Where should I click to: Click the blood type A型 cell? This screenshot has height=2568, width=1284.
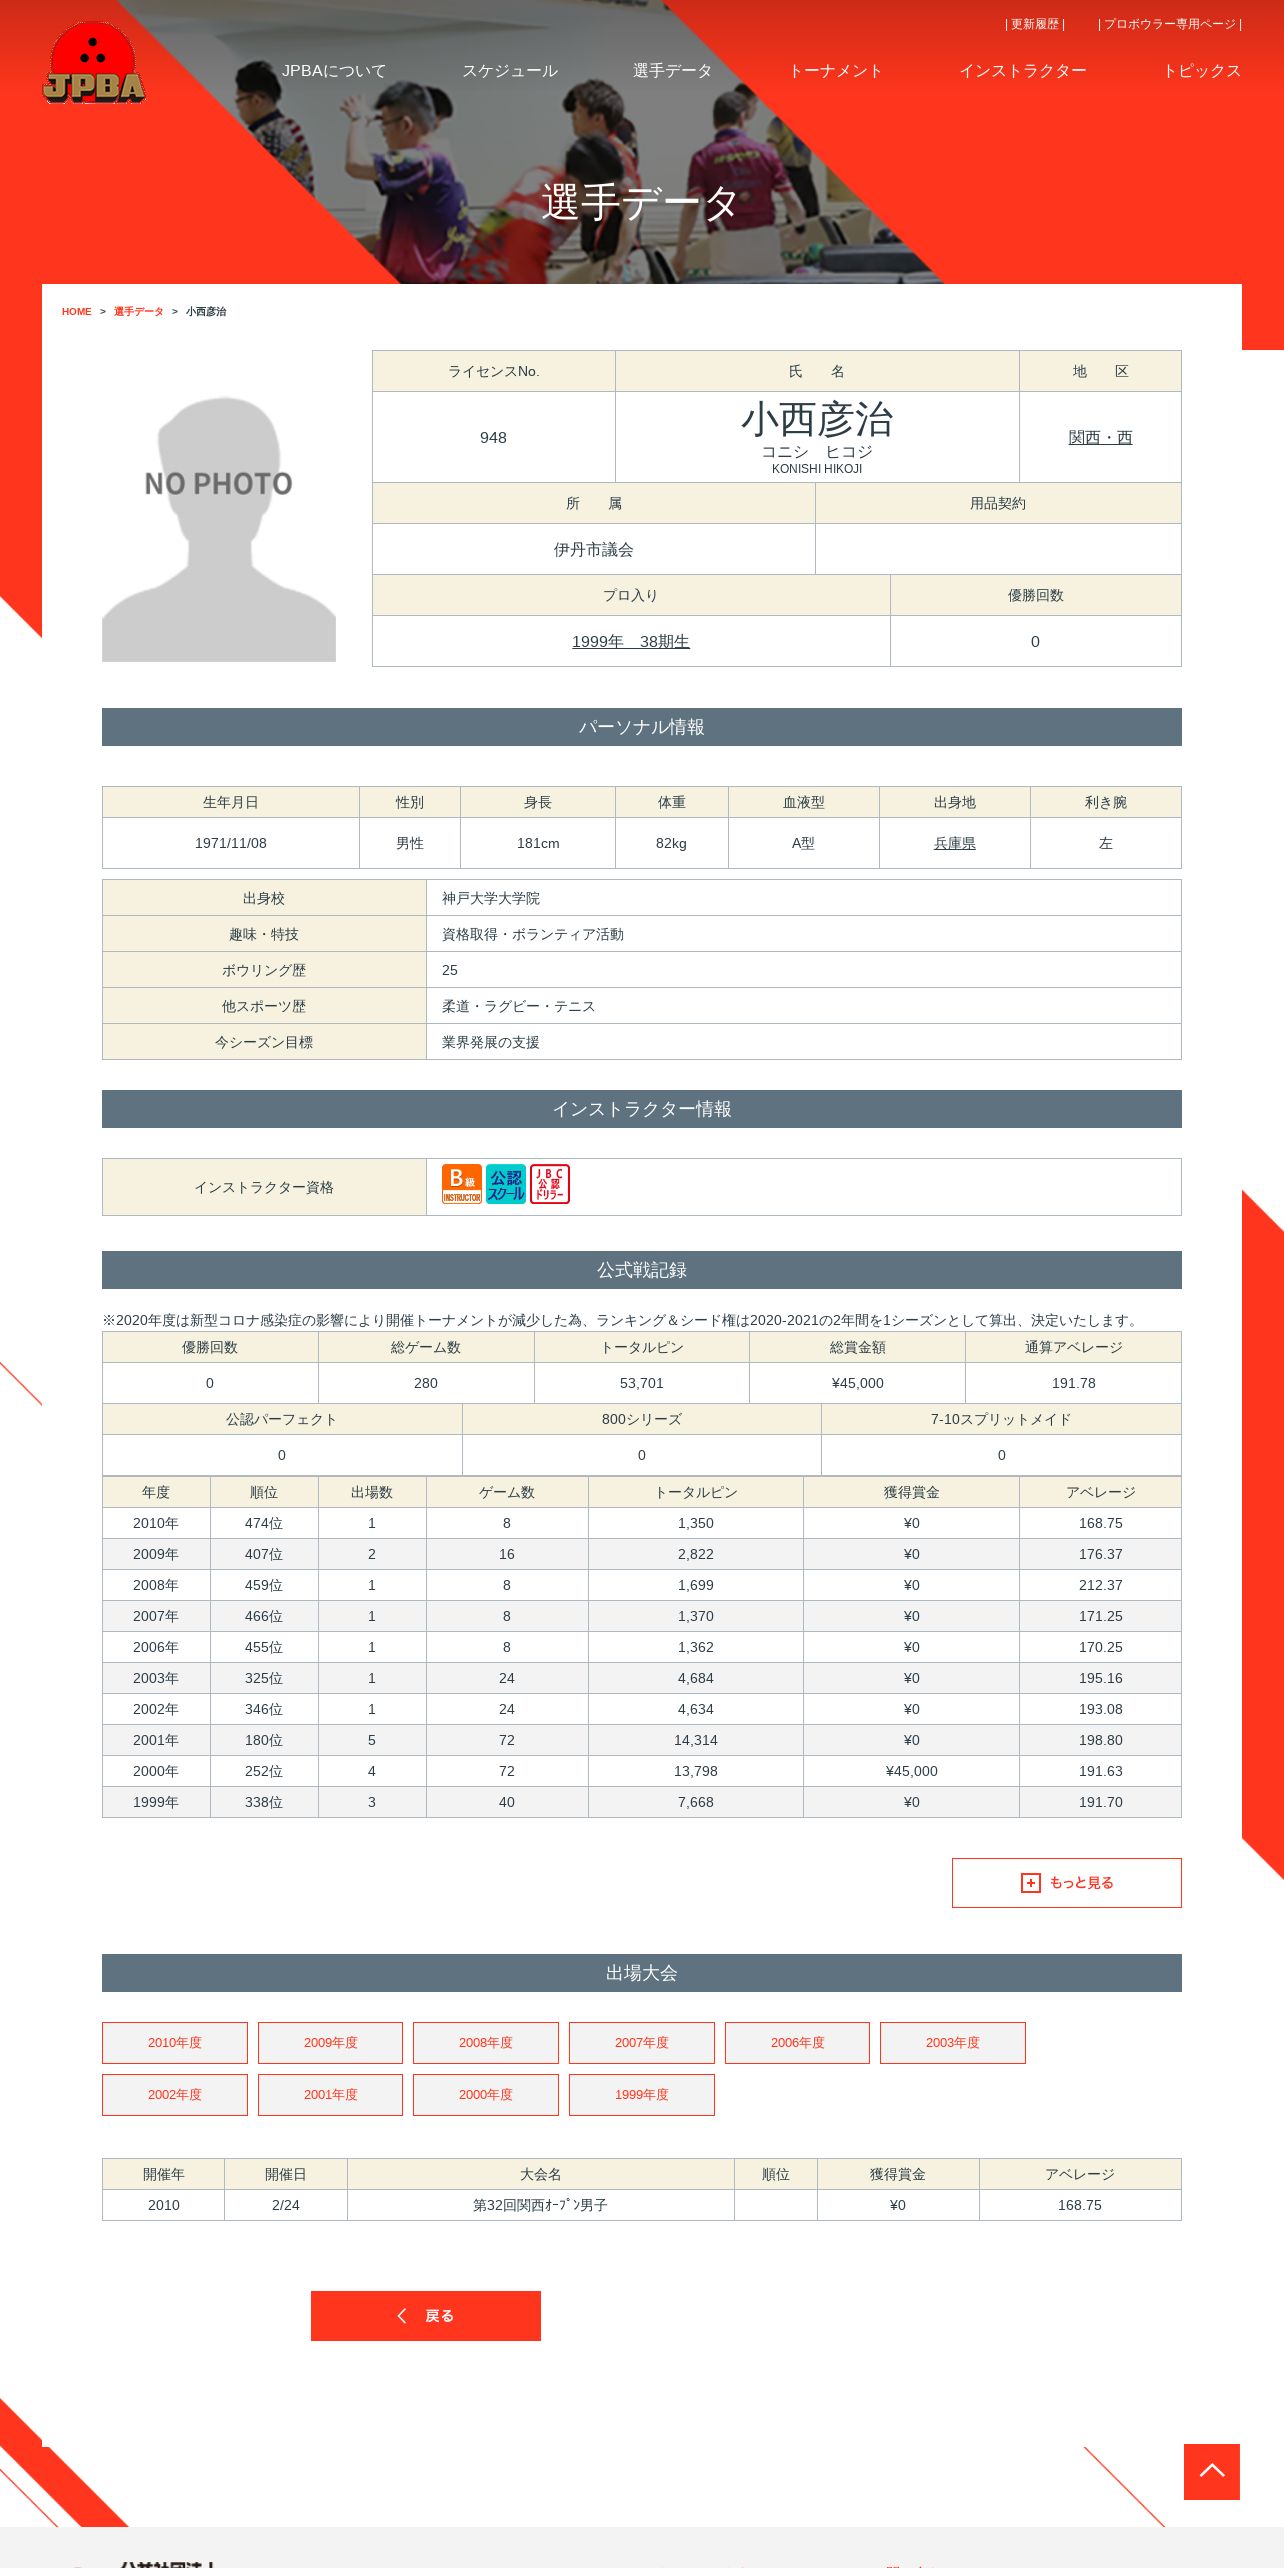point(804,843)
